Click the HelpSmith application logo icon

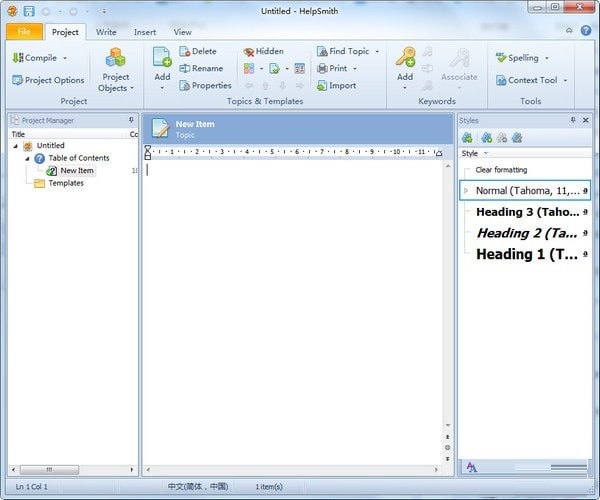tap(12, 11)
